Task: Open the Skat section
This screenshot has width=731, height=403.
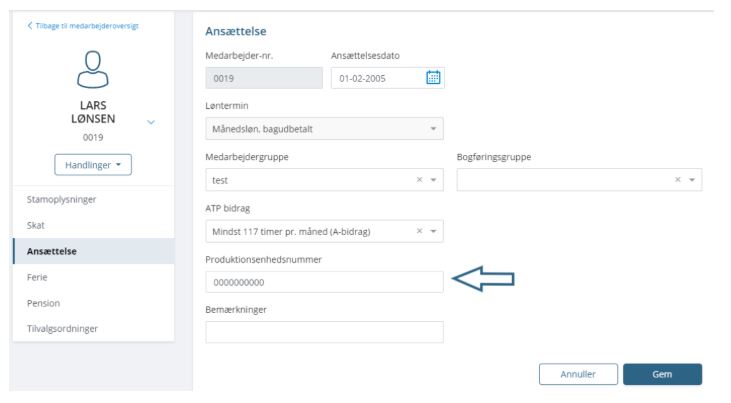Action: pyautogui.click(x=35, y=226)
